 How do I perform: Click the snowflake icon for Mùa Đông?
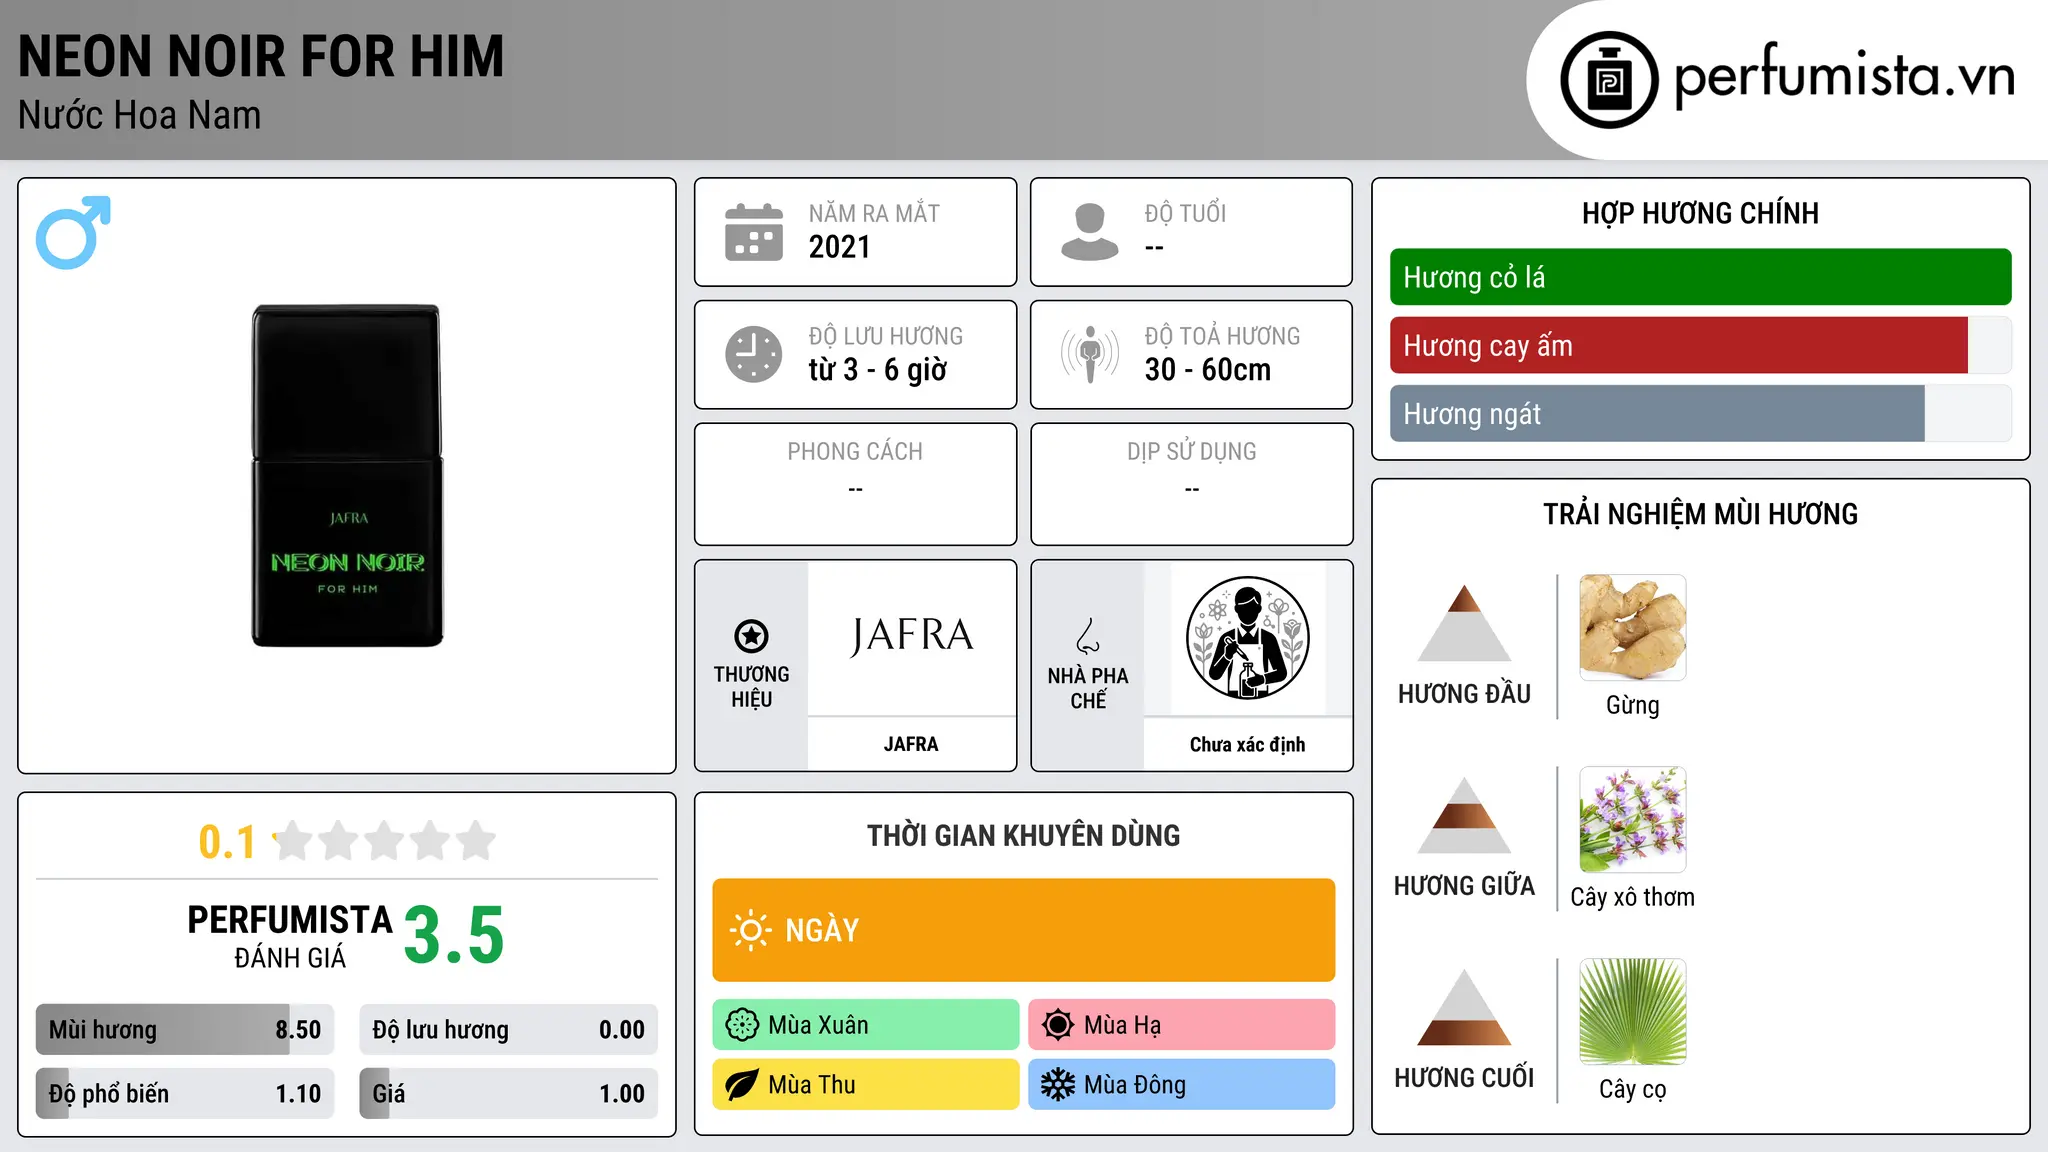(x=1058, y=1085)
